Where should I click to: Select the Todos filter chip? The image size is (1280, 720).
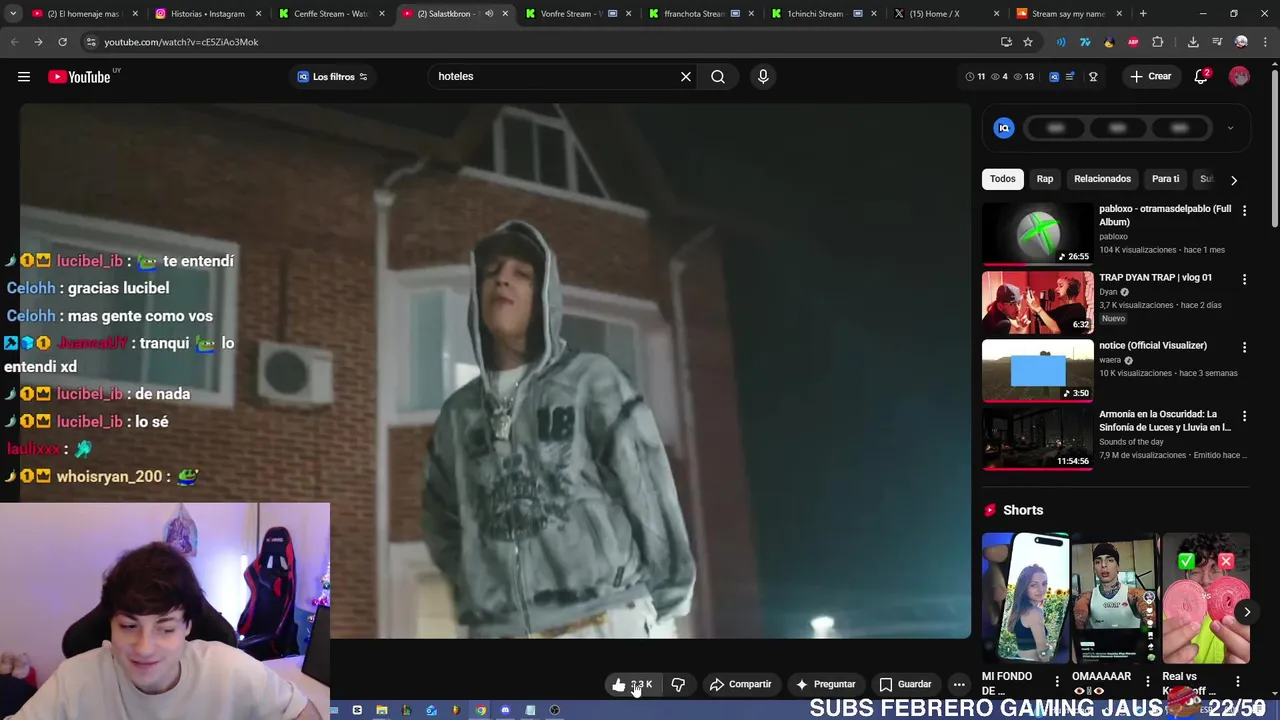click(1002, 179)
